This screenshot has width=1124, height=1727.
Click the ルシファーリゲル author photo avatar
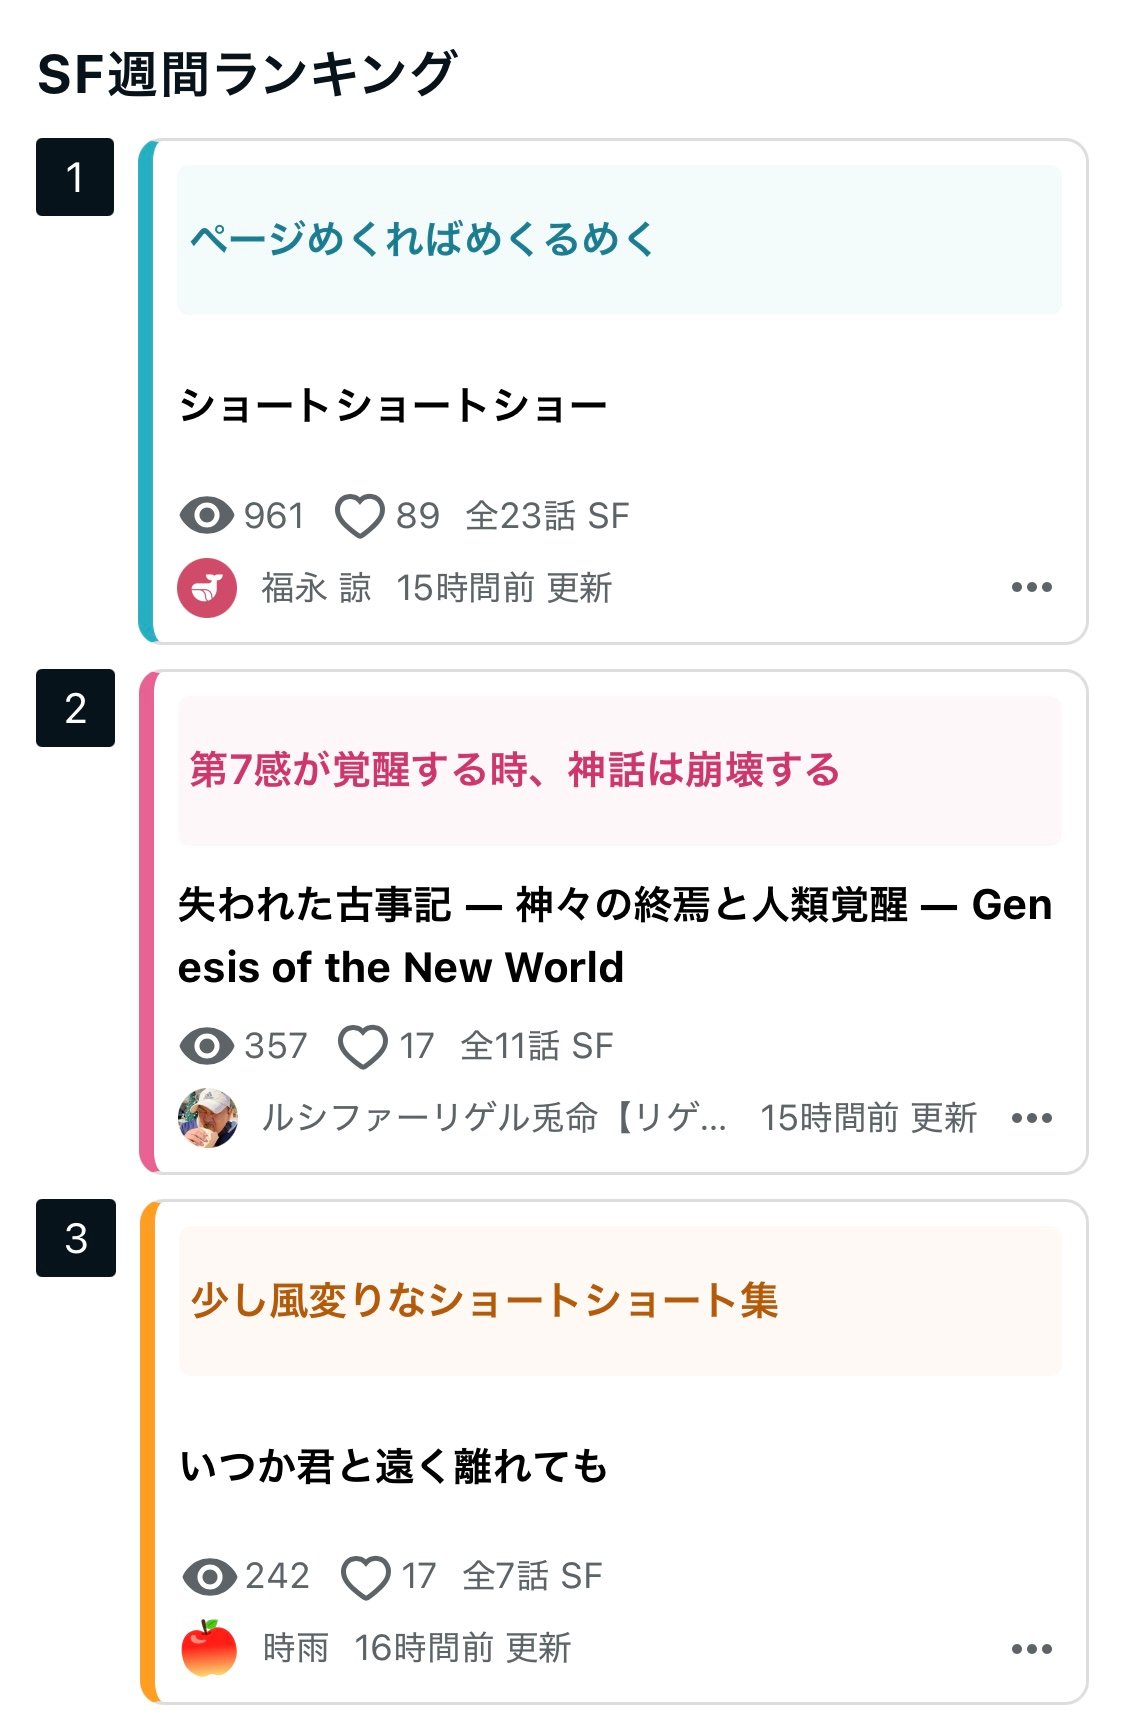tap(208, 1118)
